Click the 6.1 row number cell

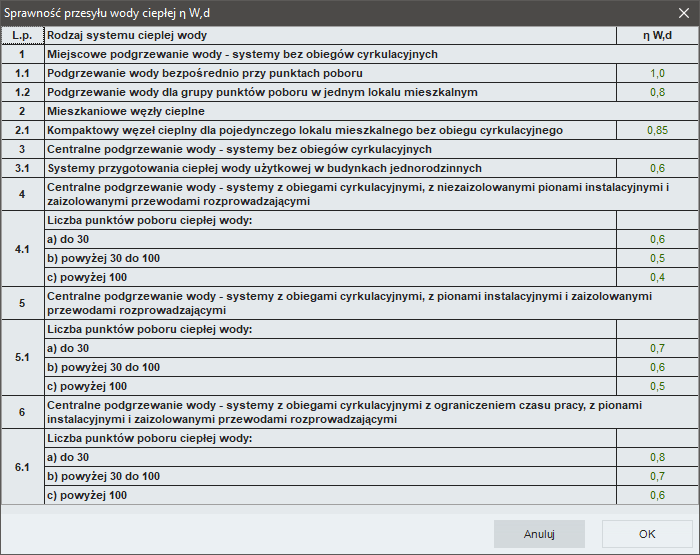click(x=22, y=467)
